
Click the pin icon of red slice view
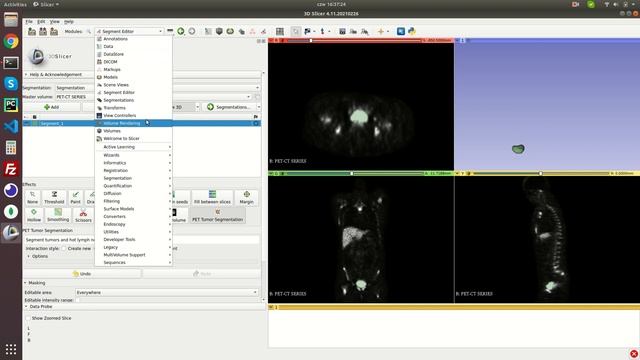(x=271, y=40)
